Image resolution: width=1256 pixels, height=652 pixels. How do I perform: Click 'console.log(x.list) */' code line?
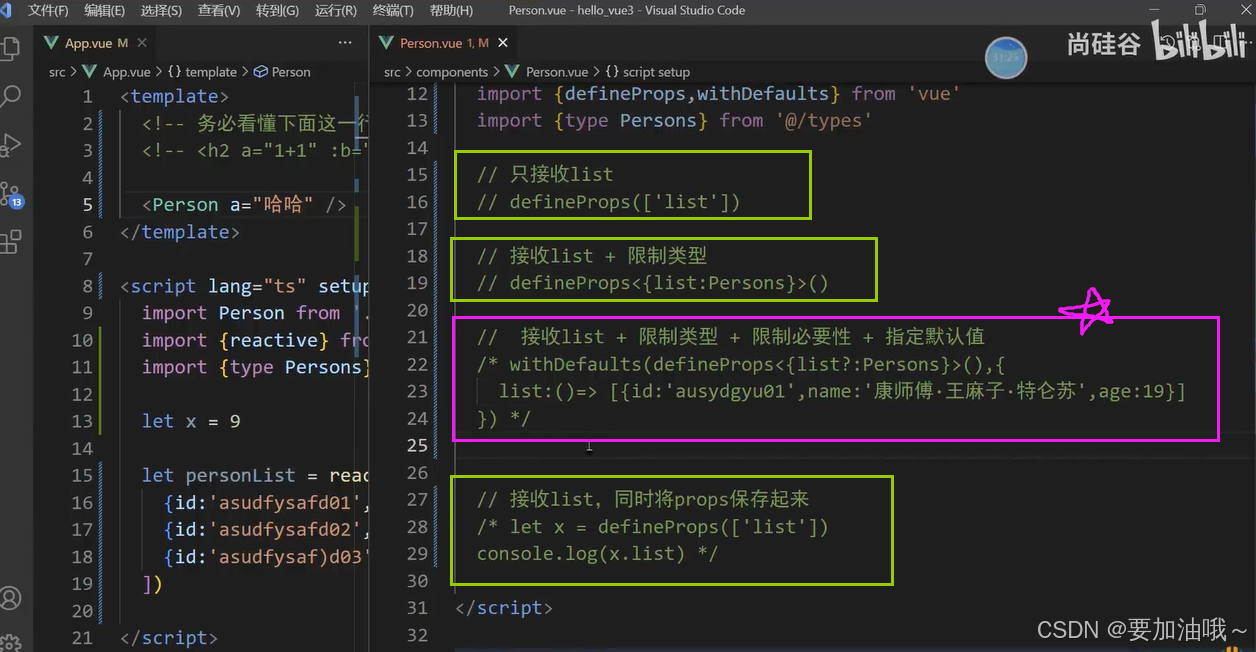tap(597, 553)
